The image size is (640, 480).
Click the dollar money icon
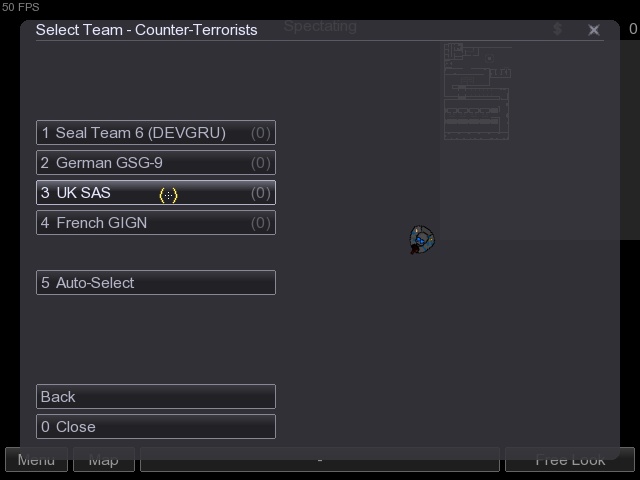click(x=558, y=29)
